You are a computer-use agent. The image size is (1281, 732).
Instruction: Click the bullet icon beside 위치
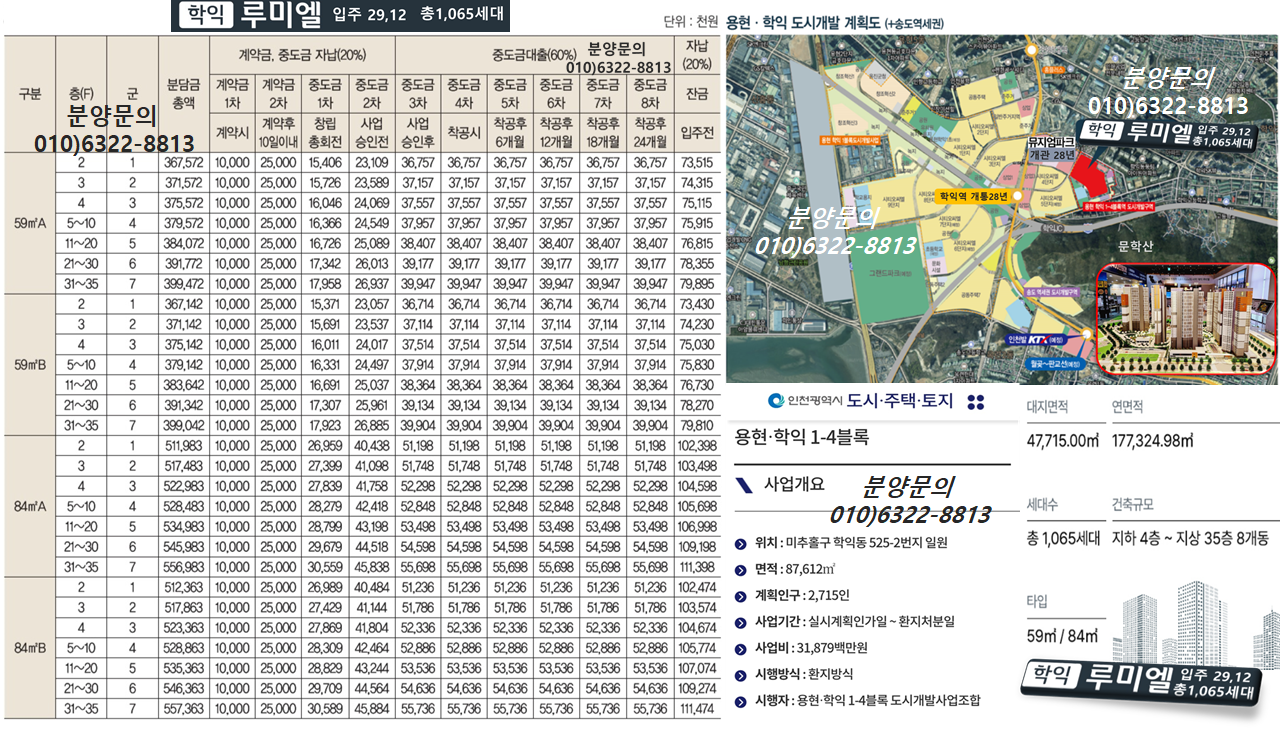[740, 543]
